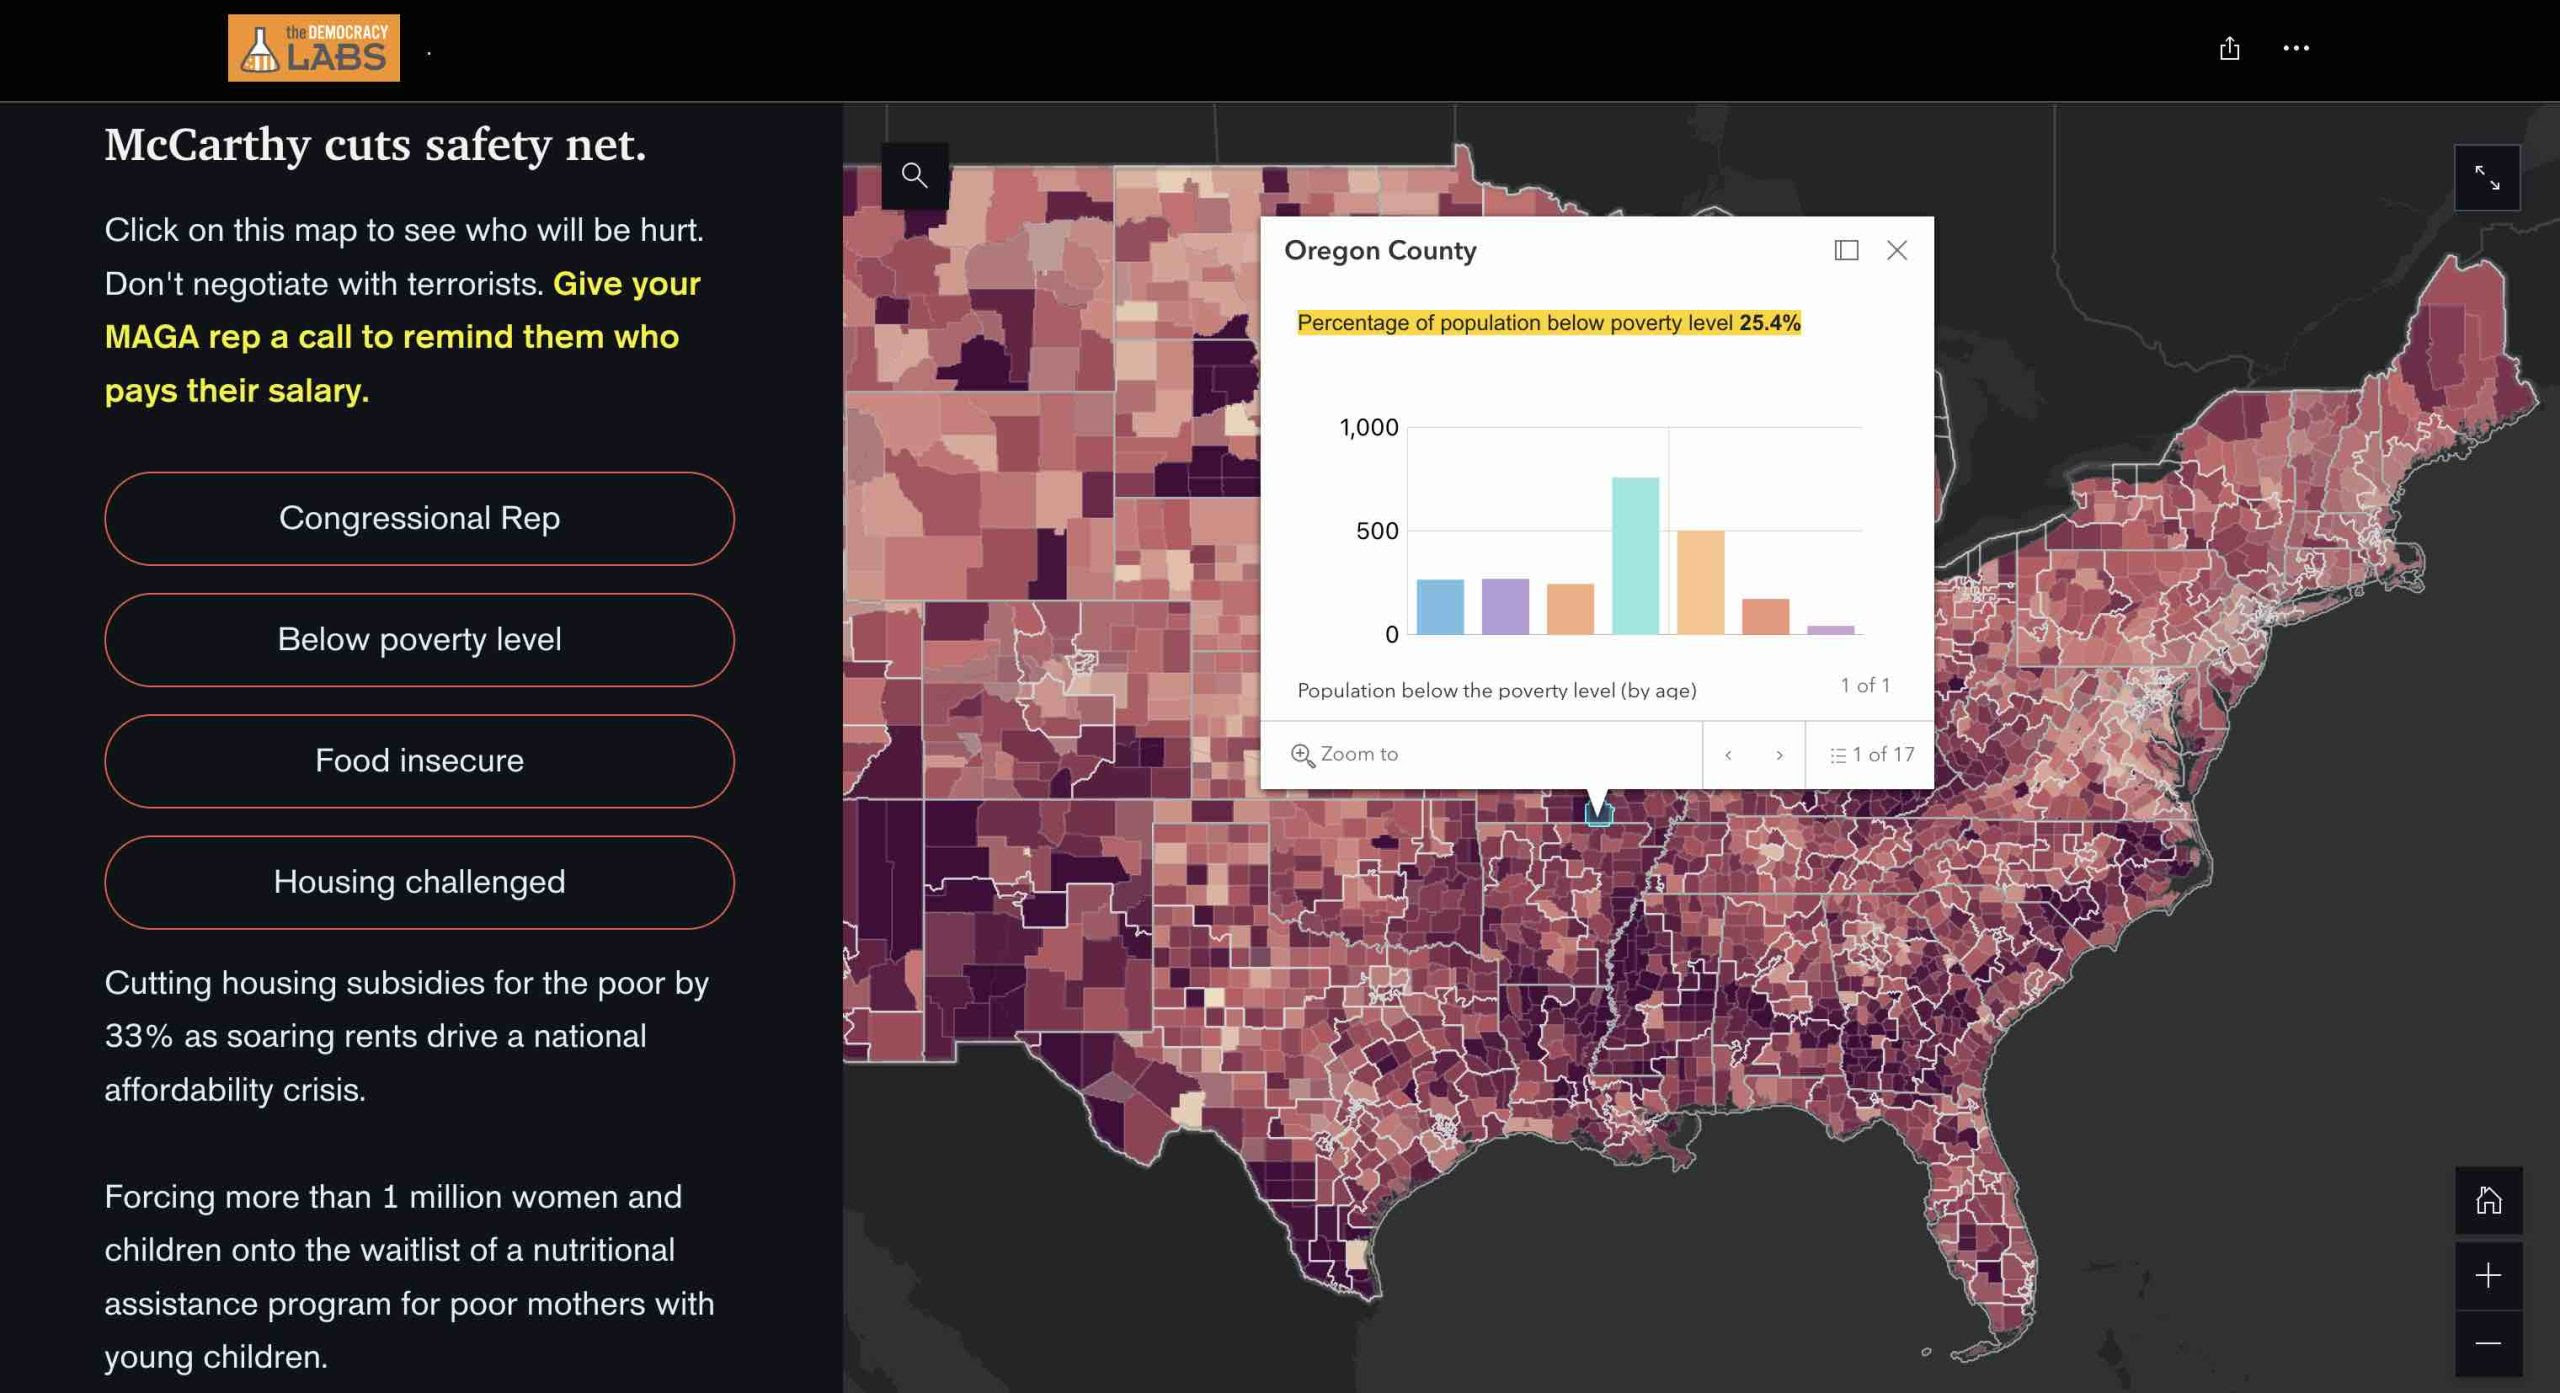Open the three-dots more options menu
The height and width of the screenshot is (1393, 2560).
tap(2296, 48)
